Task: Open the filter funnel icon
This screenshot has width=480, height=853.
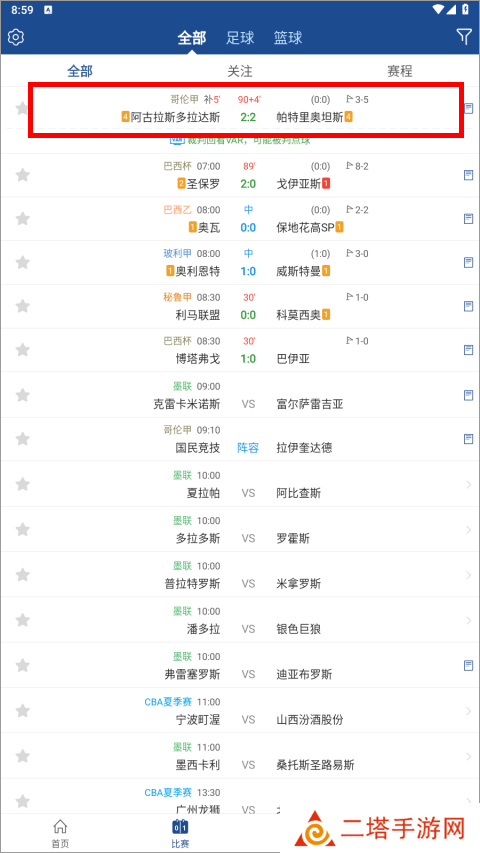Action: click(x=464, y=37)
